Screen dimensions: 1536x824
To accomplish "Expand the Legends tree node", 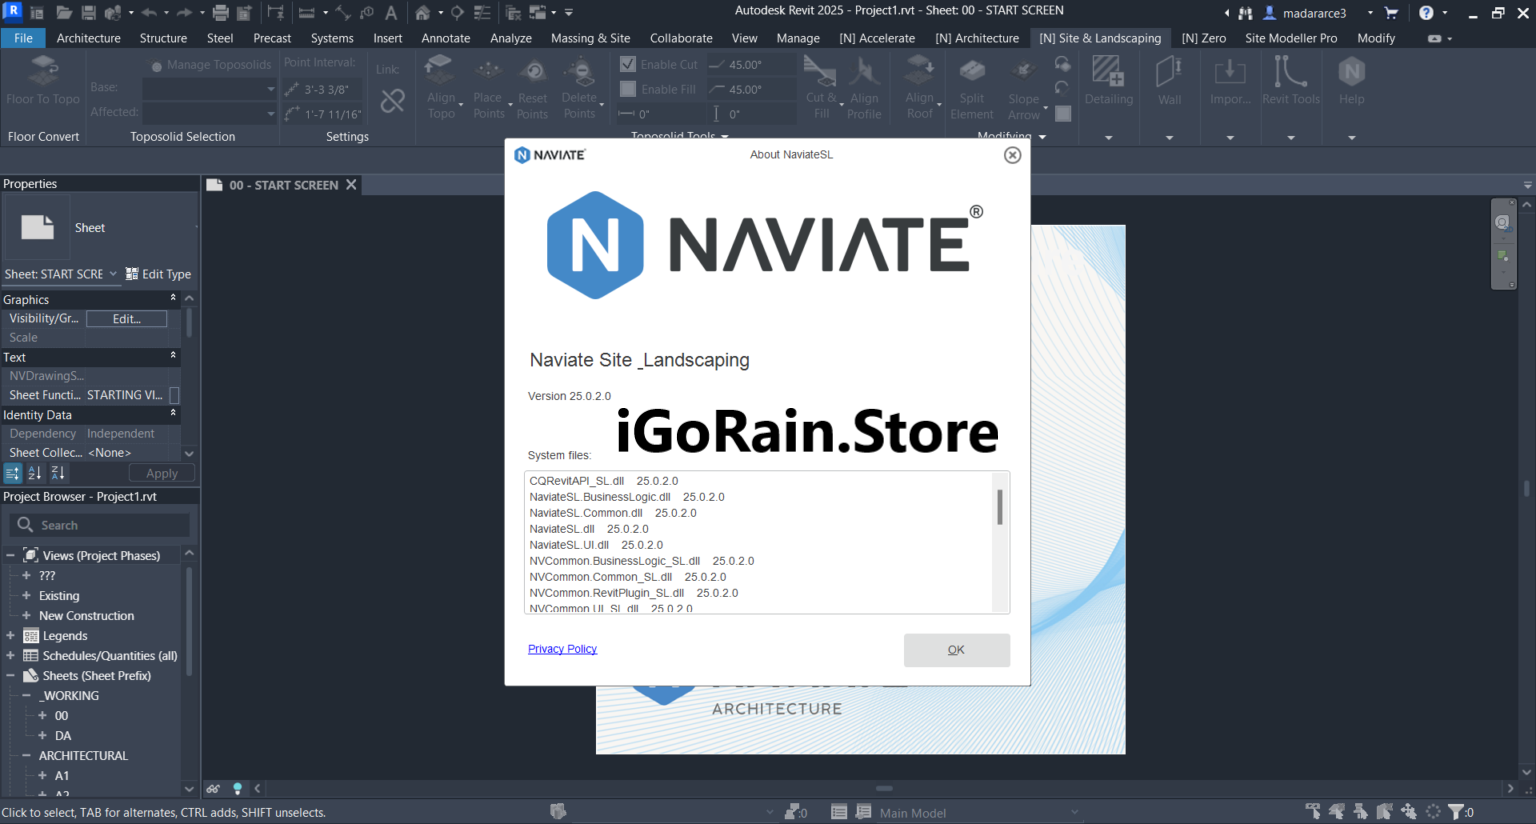I will click(11, 636).
